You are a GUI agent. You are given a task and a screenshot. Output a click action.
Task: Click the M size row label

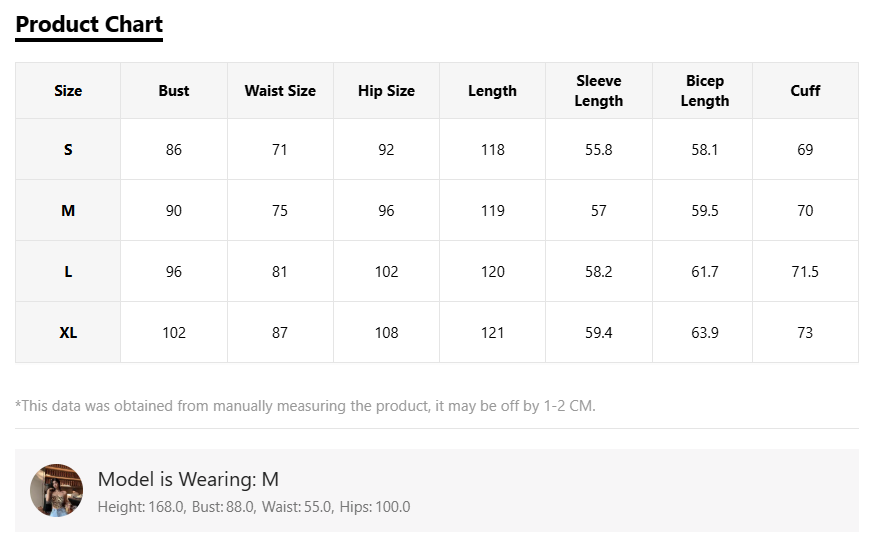pos(68,211)
